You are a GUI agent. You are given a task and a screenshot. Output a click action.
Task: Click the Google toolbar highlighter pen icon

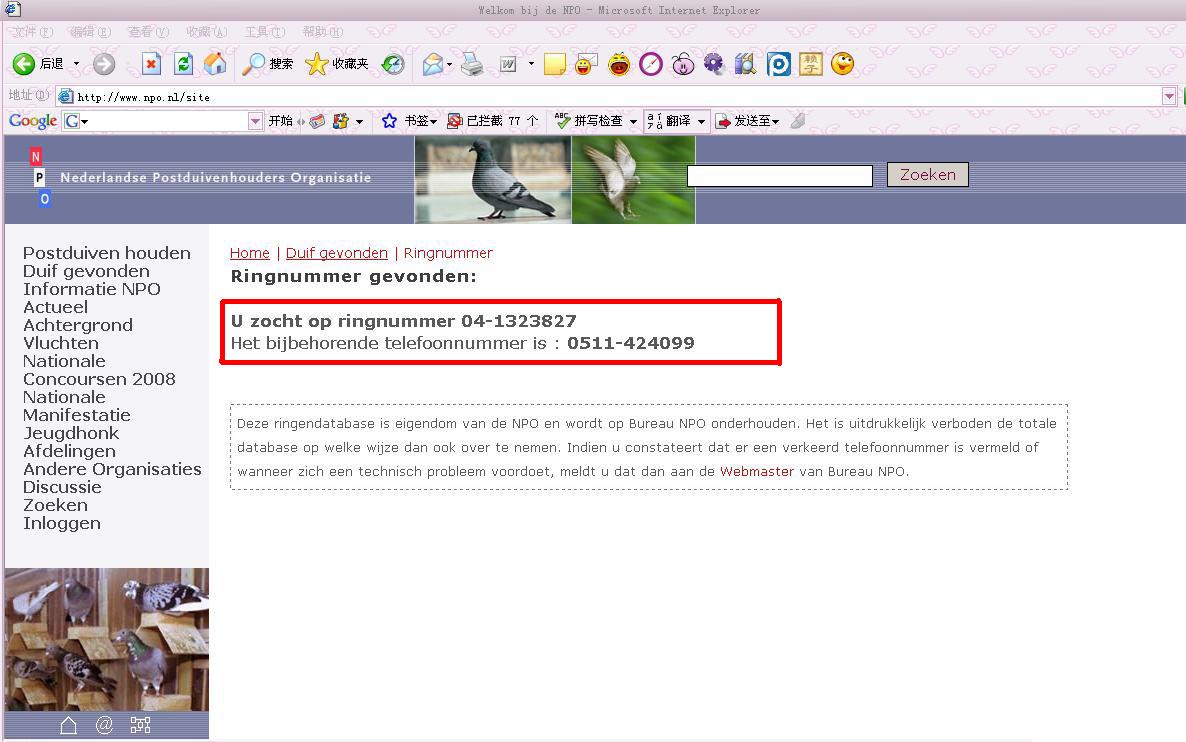coord(798,121)
